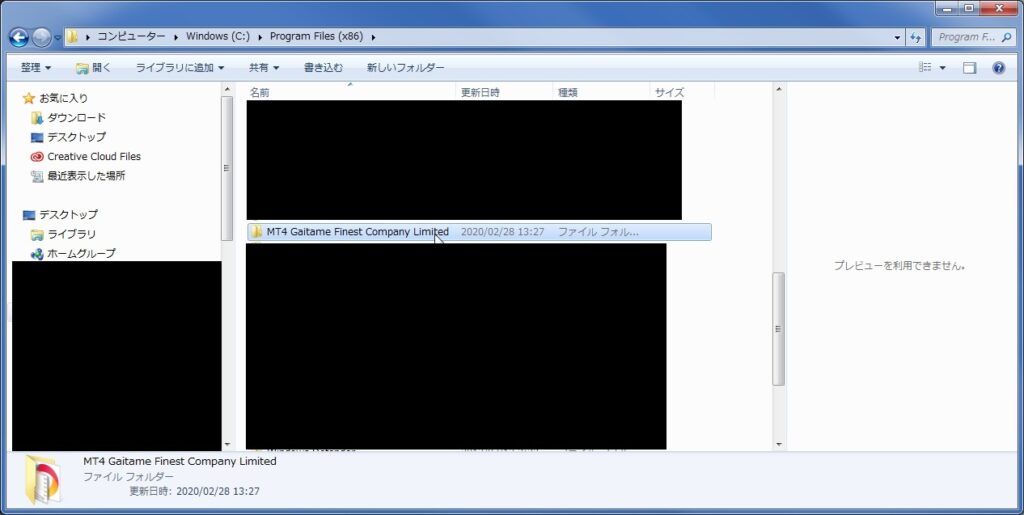Click file list scroll up arrow

[x=778, y=89]
